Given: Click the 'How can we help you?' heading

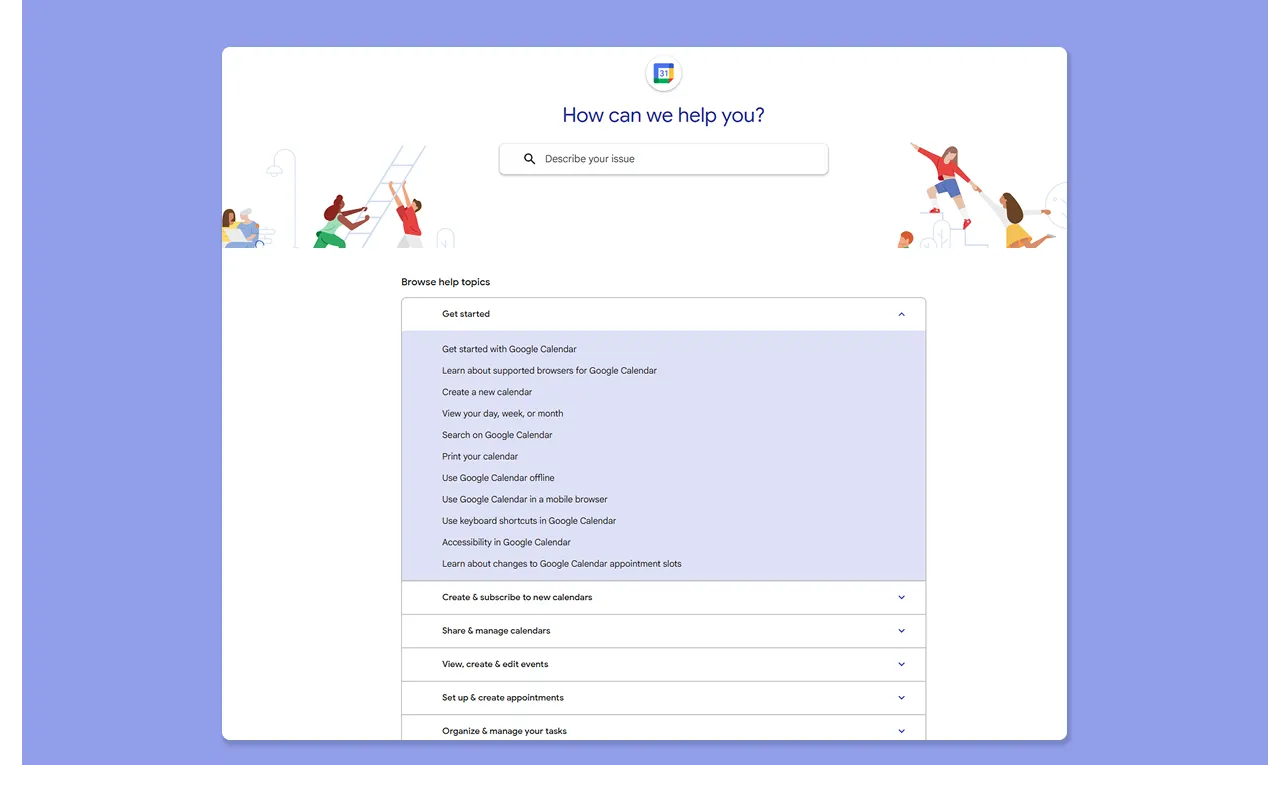Looking at the screenshot, I should point(663,115).
